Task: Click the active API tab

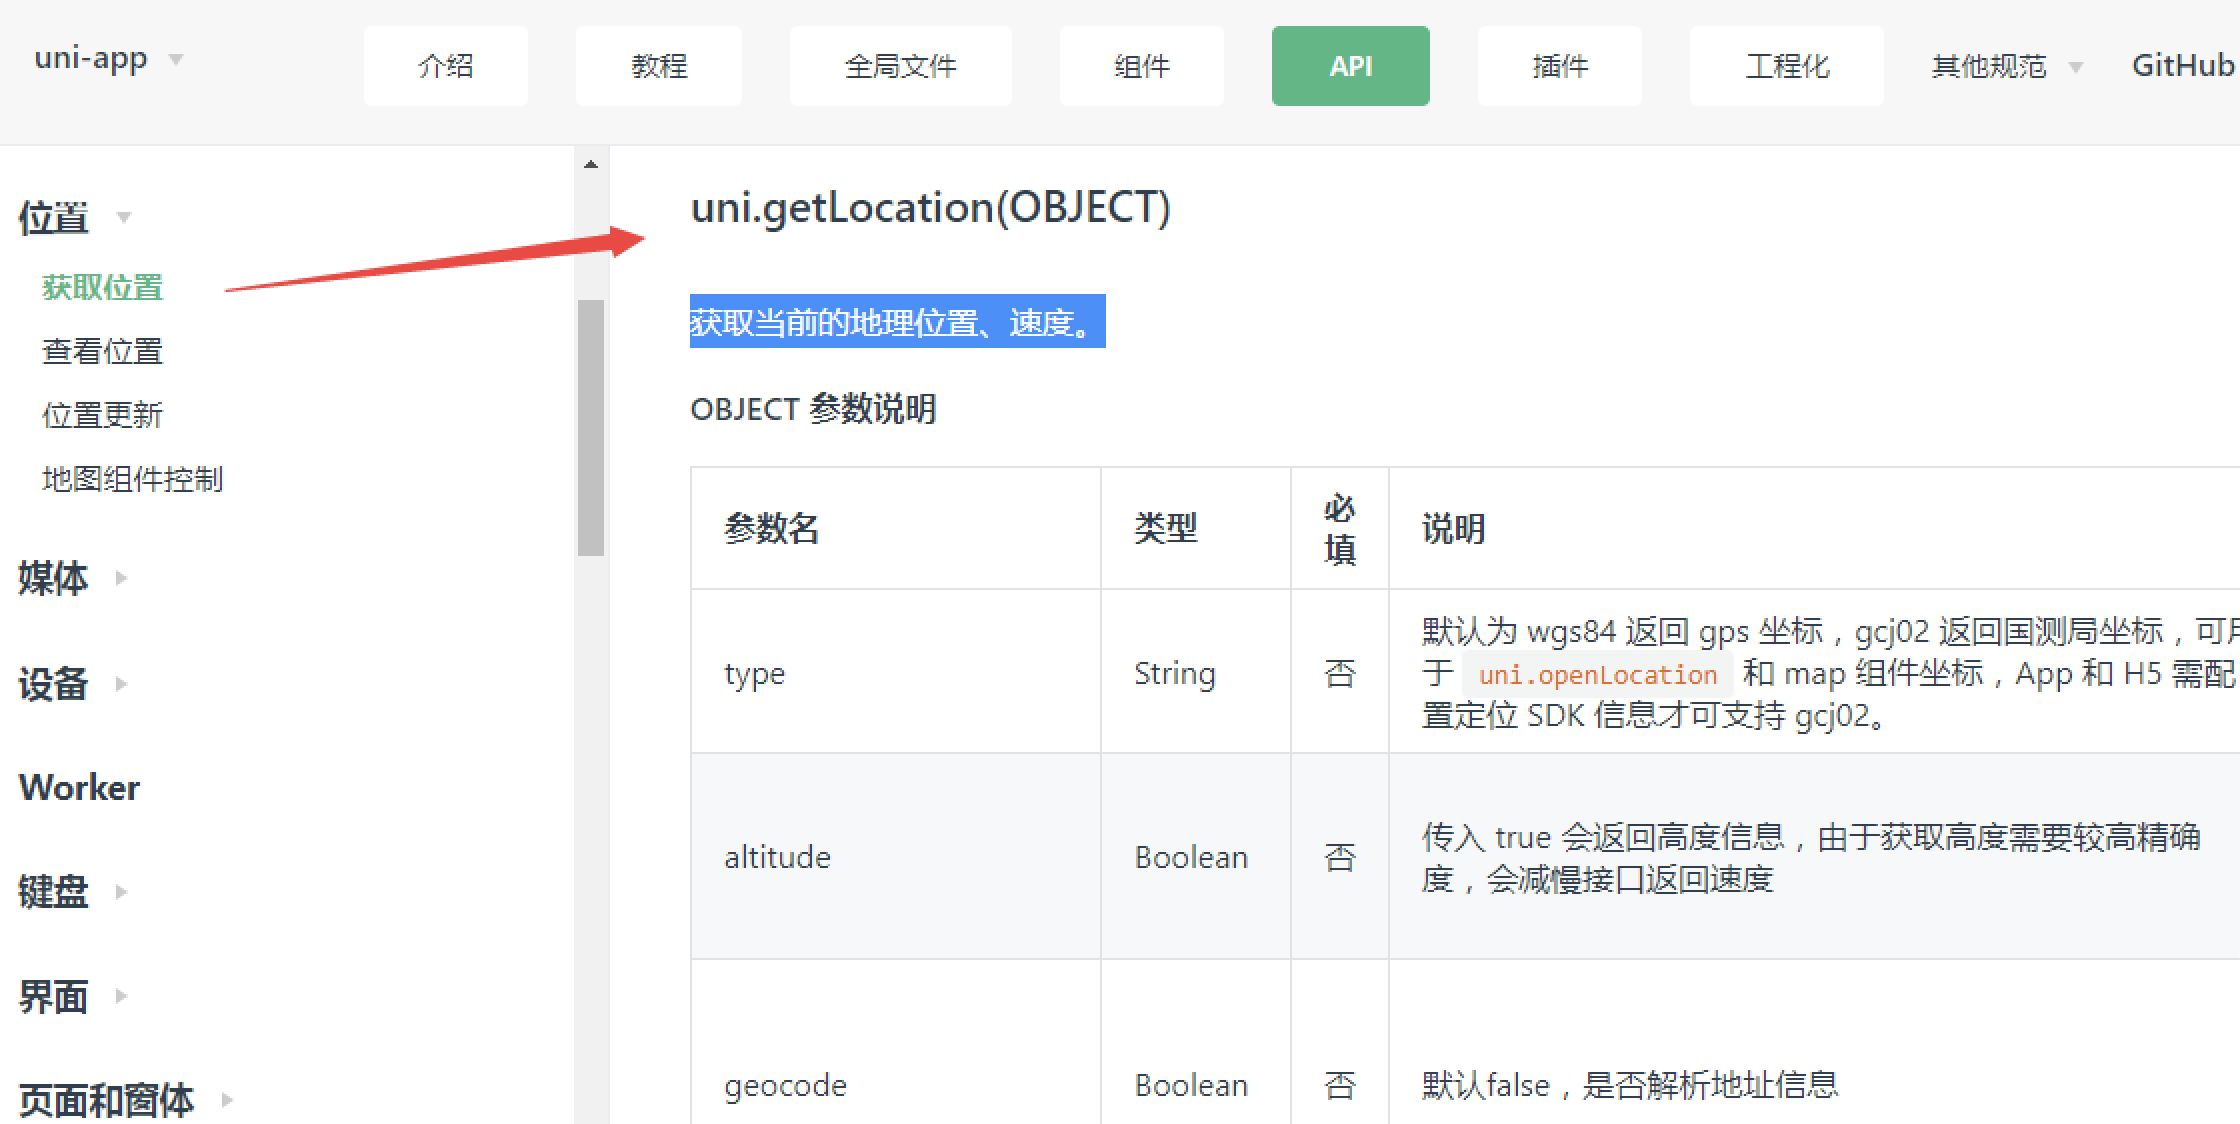Action: (1350, 66)
